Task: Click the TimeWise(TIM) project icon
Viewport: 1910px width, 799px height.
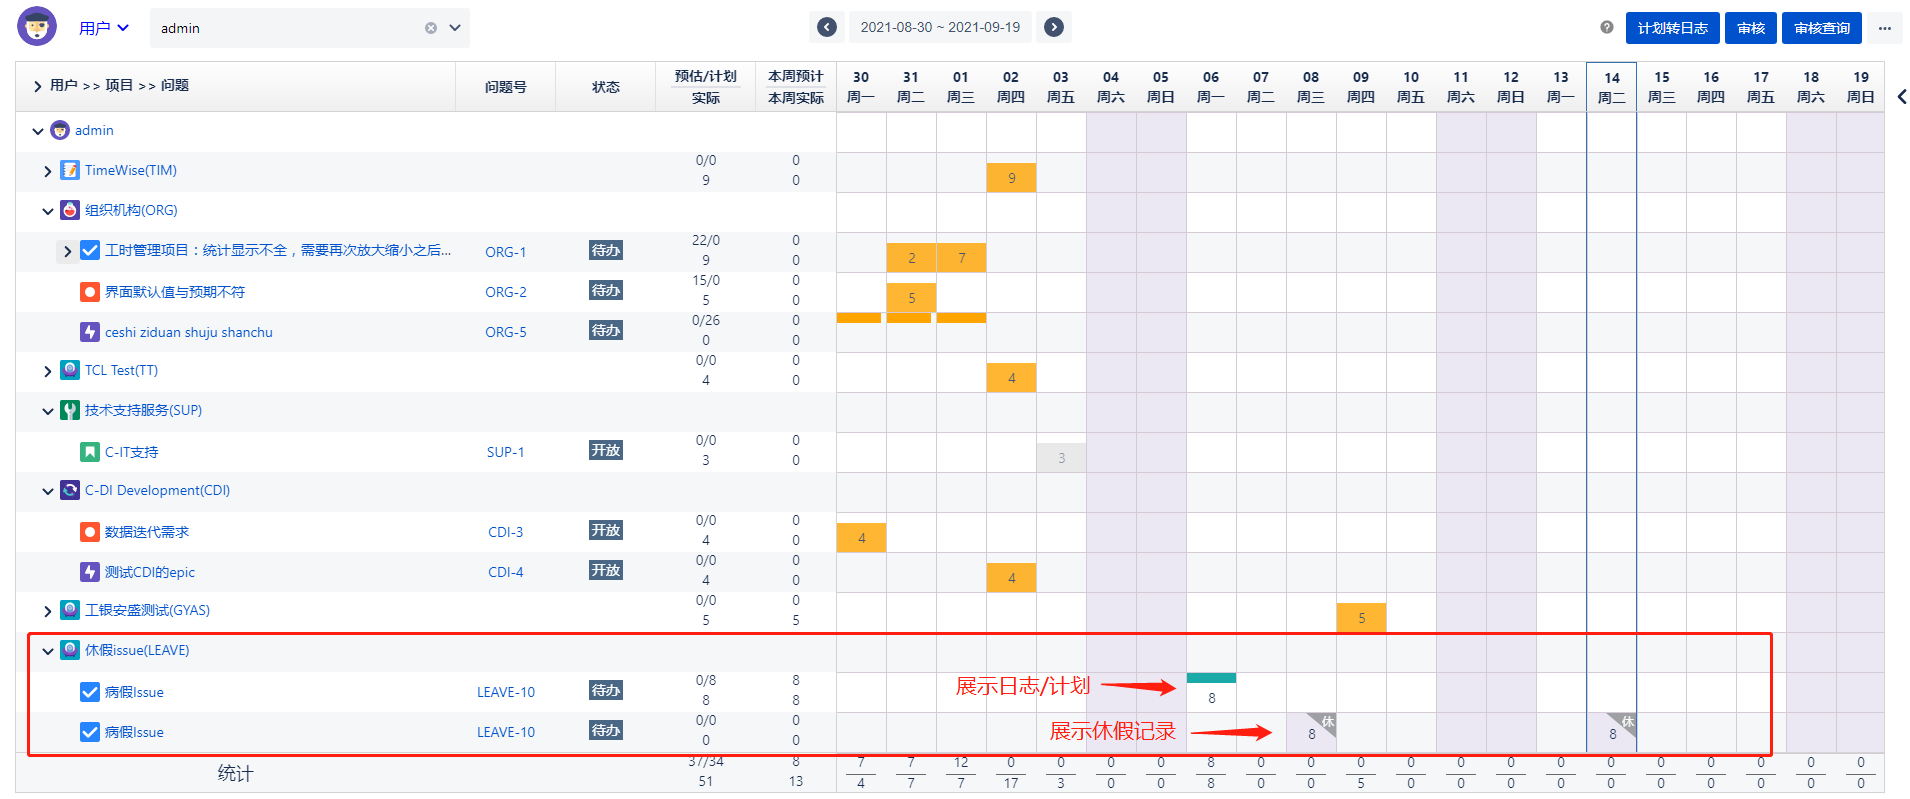Action: click(70, 170)
